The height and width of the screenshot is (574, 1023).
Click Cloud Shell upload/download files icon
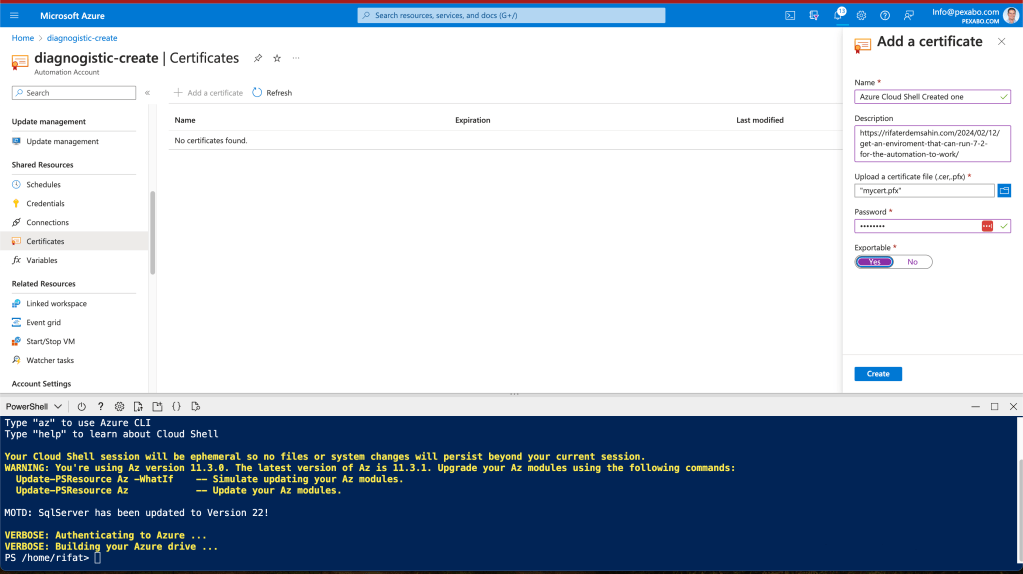pyautogui.click(x=138, y=406)
